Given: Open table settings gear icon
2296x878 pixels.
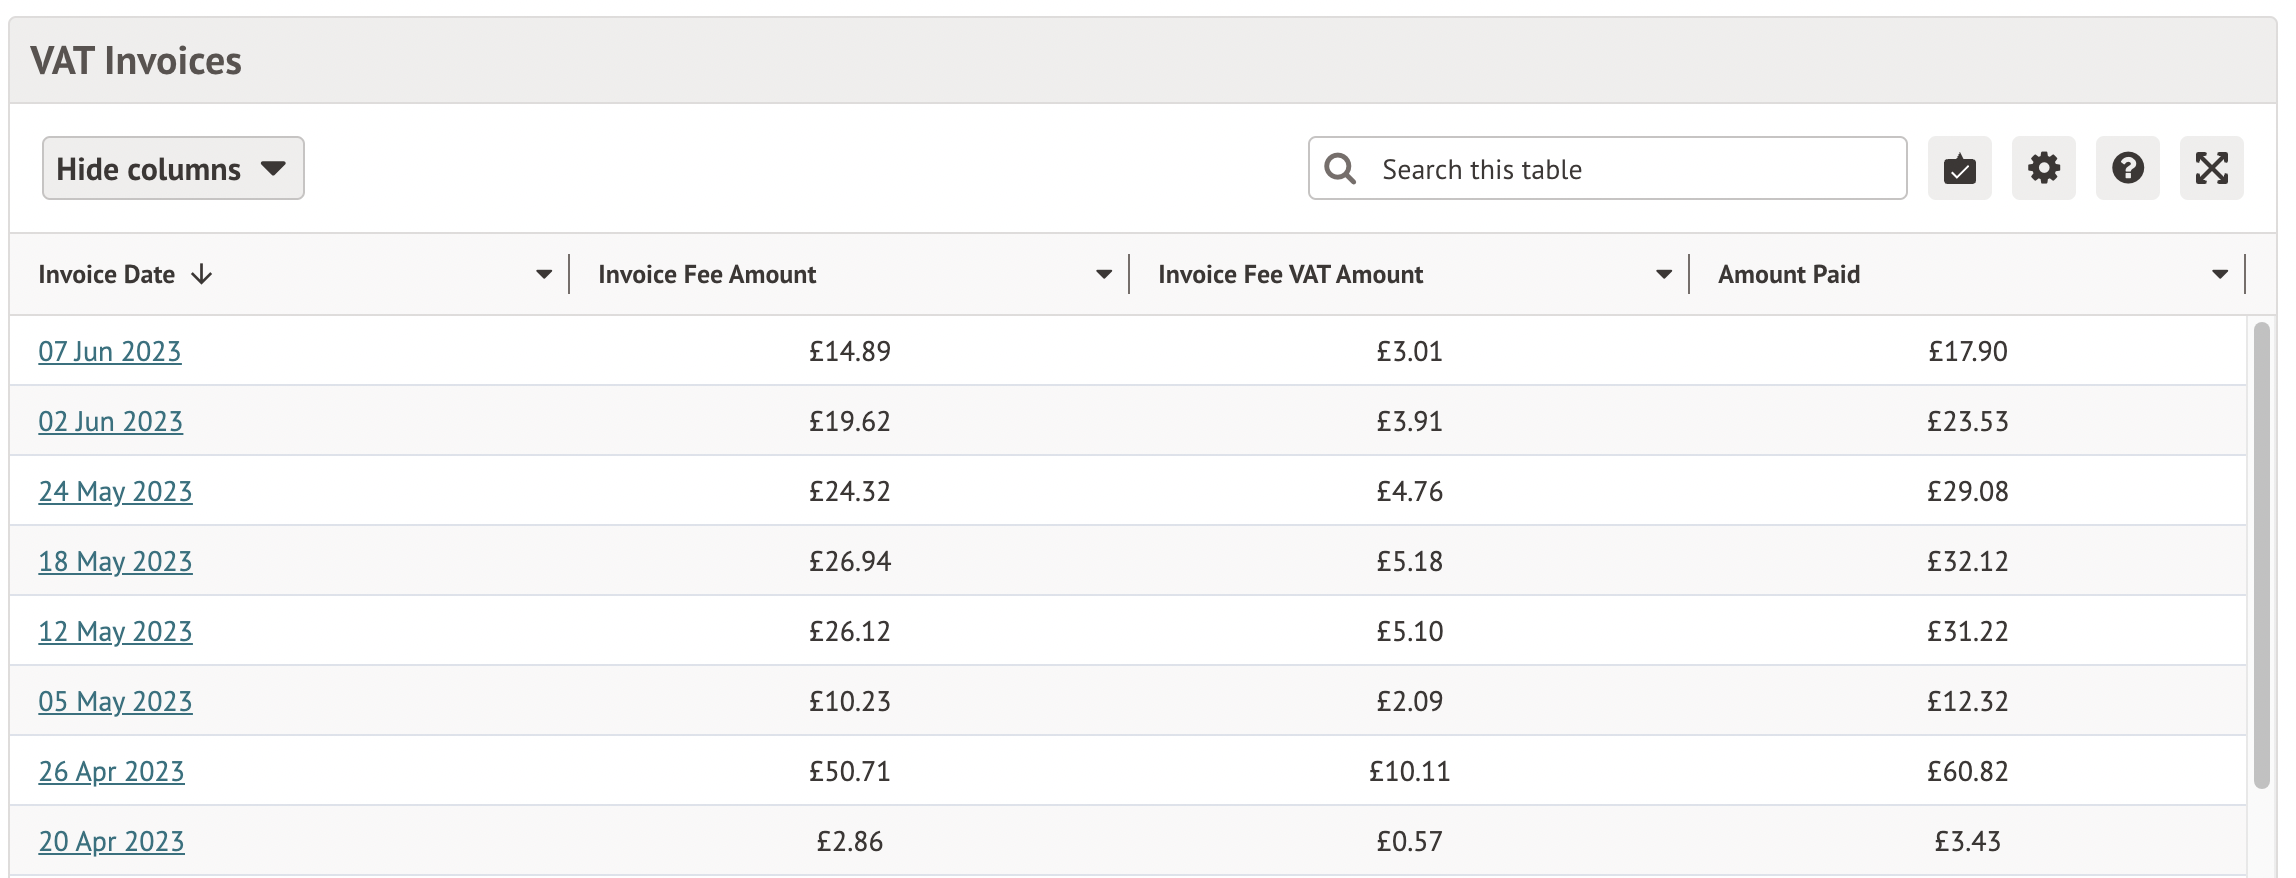Looking at the screenshot, I should point(2043,168).
